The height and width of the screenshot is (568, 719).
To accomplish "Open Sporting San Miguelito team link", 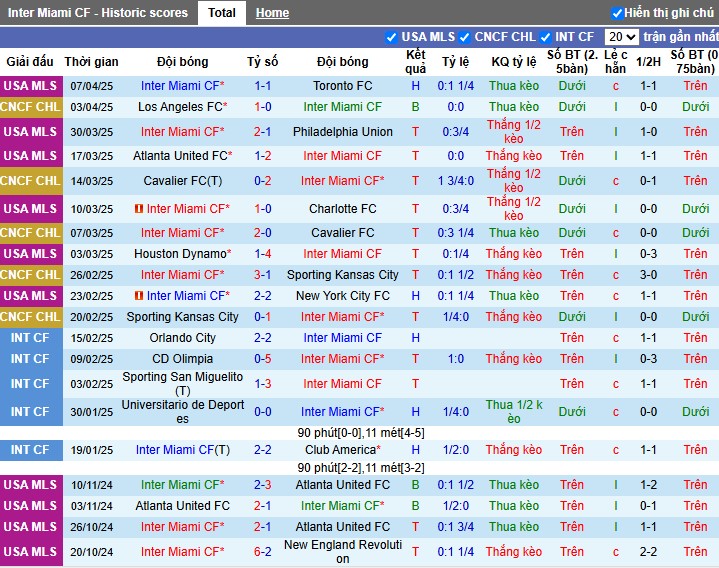I will point(183,384).
